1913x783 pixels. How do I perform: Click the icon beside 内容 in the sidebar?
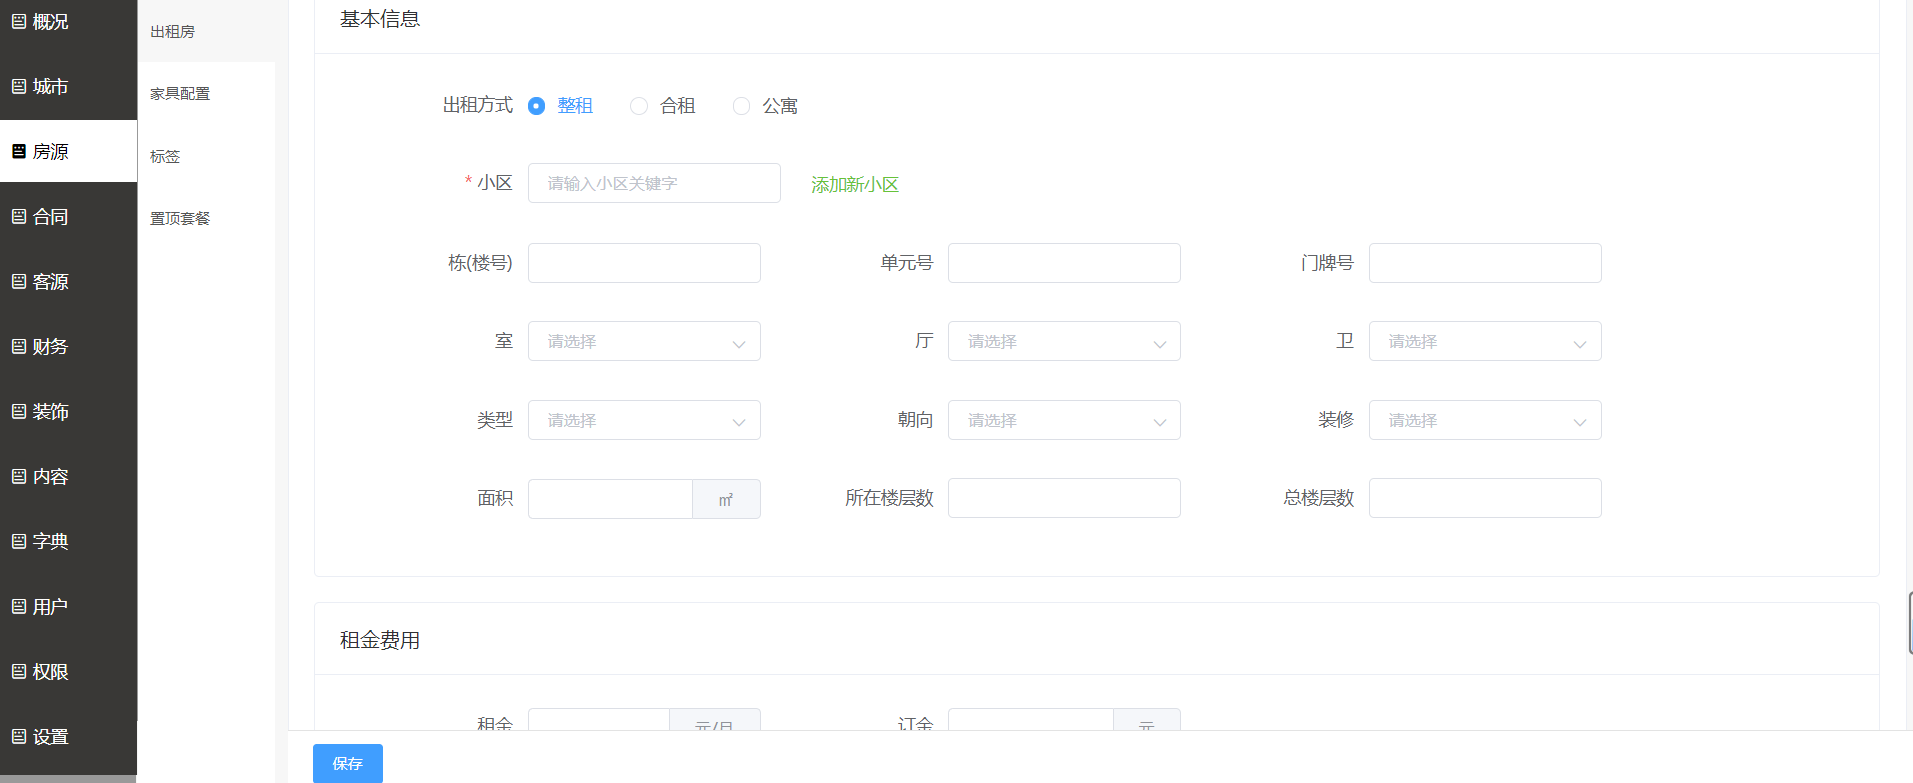(19, 476)
